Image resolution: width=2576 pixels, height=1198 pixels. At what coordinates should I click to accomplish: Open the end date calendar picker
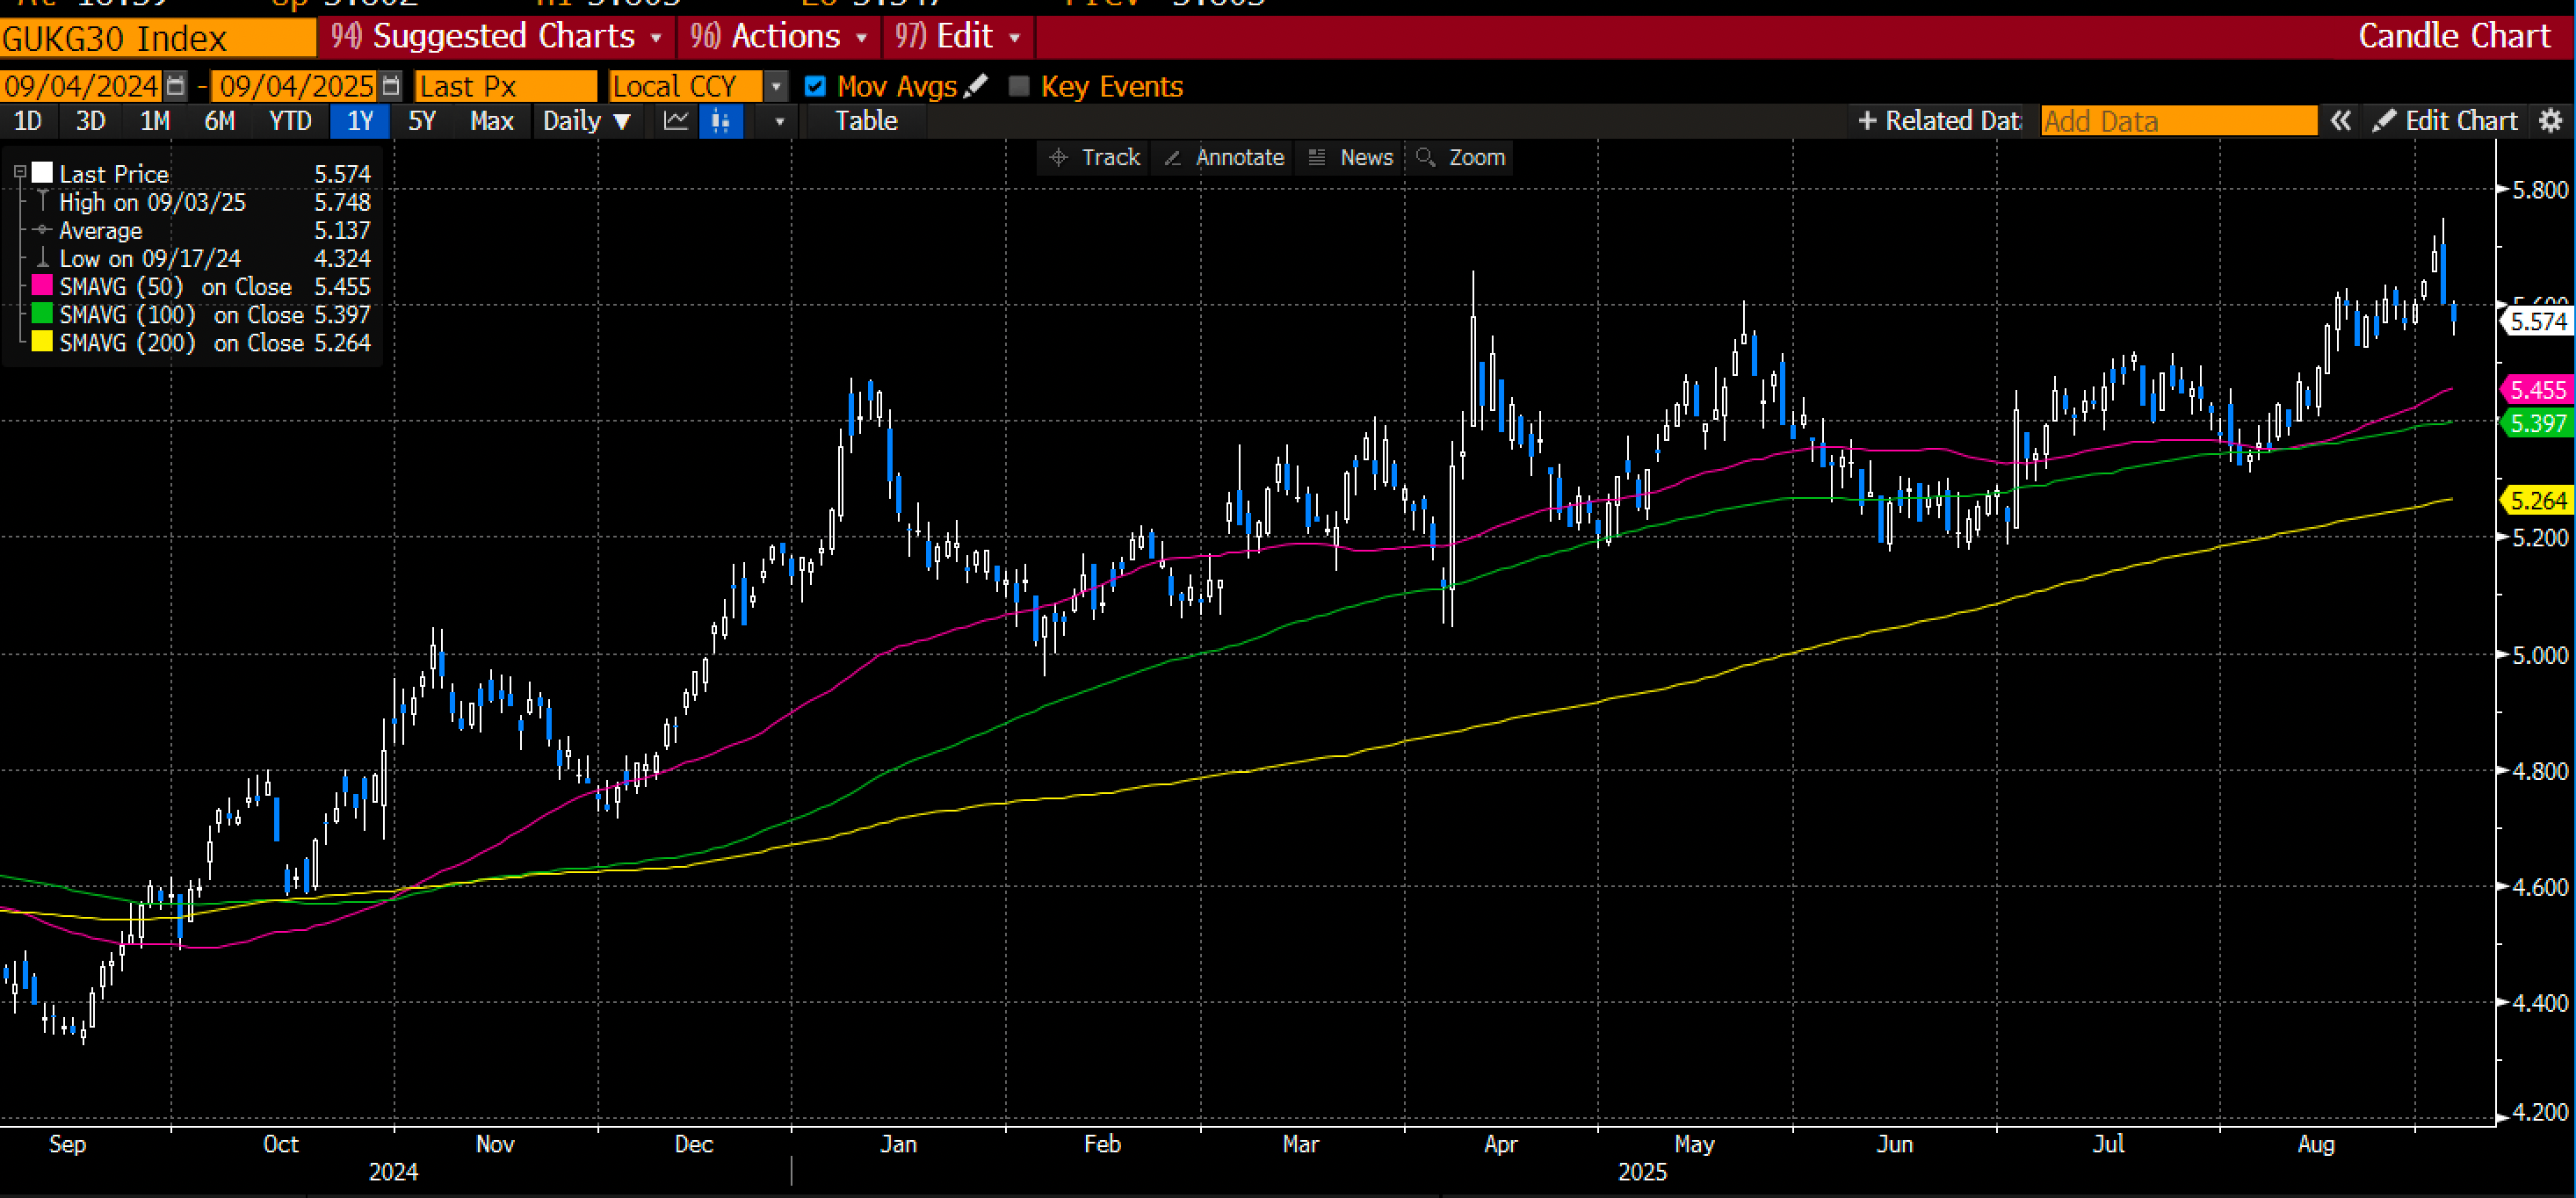391,86
